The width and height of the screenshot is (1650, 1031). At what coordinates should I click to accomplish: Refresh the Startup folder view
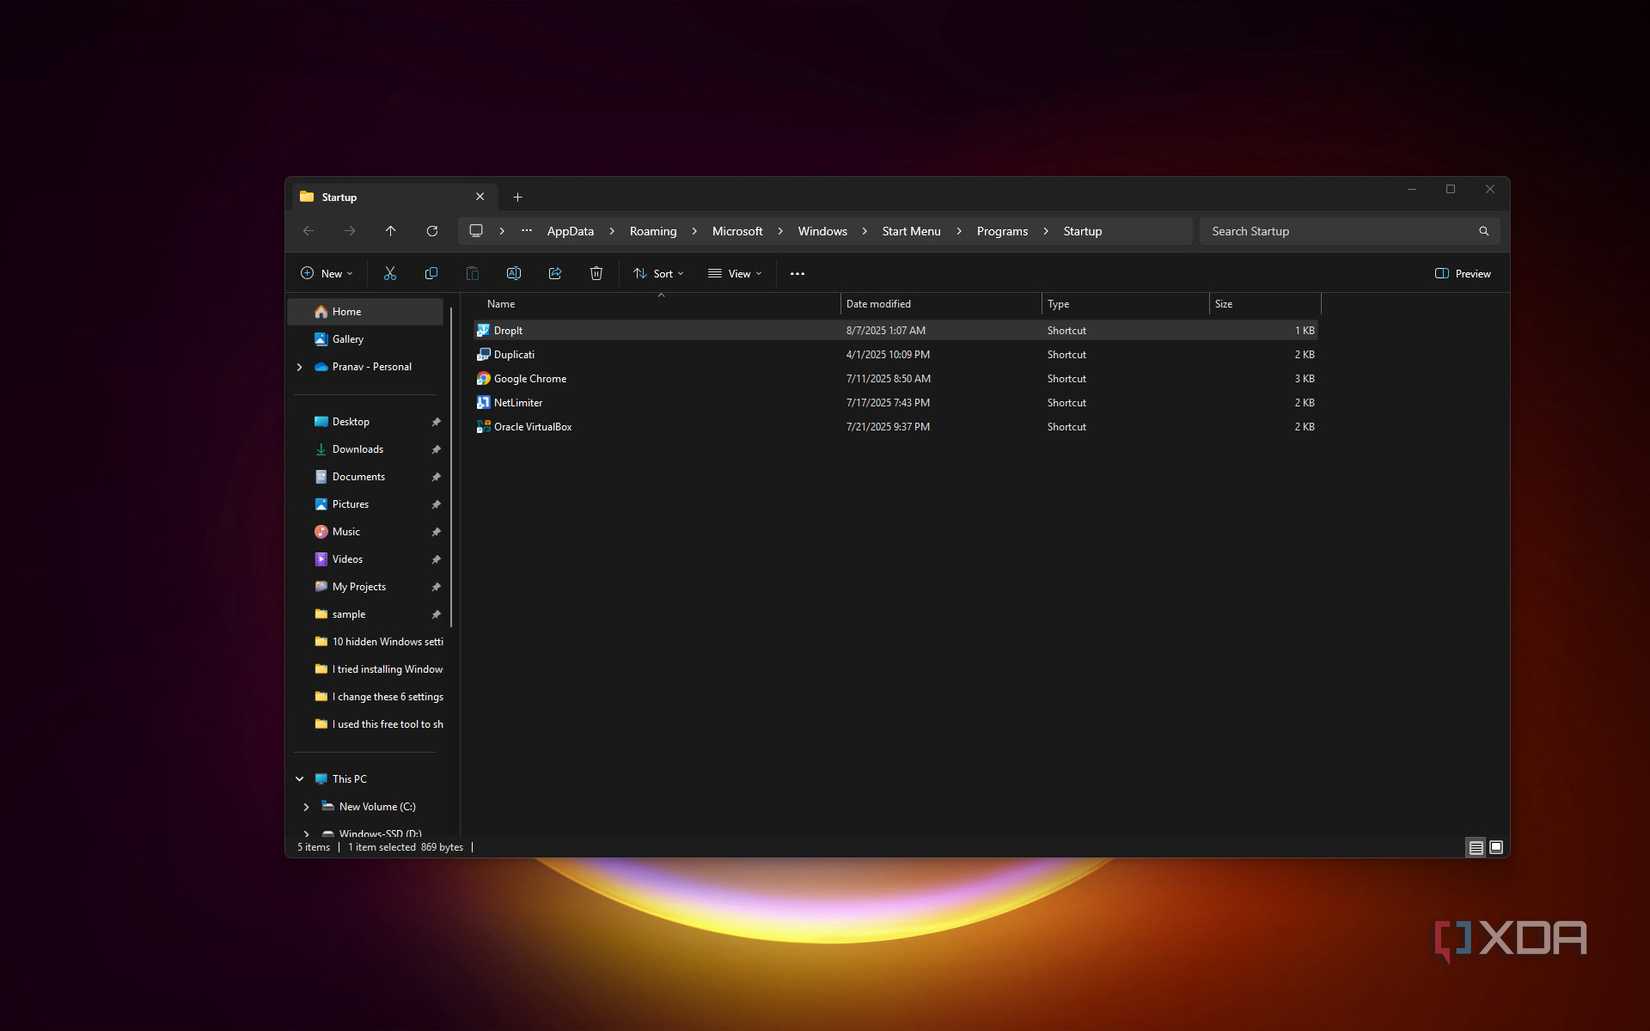(432, 231)
